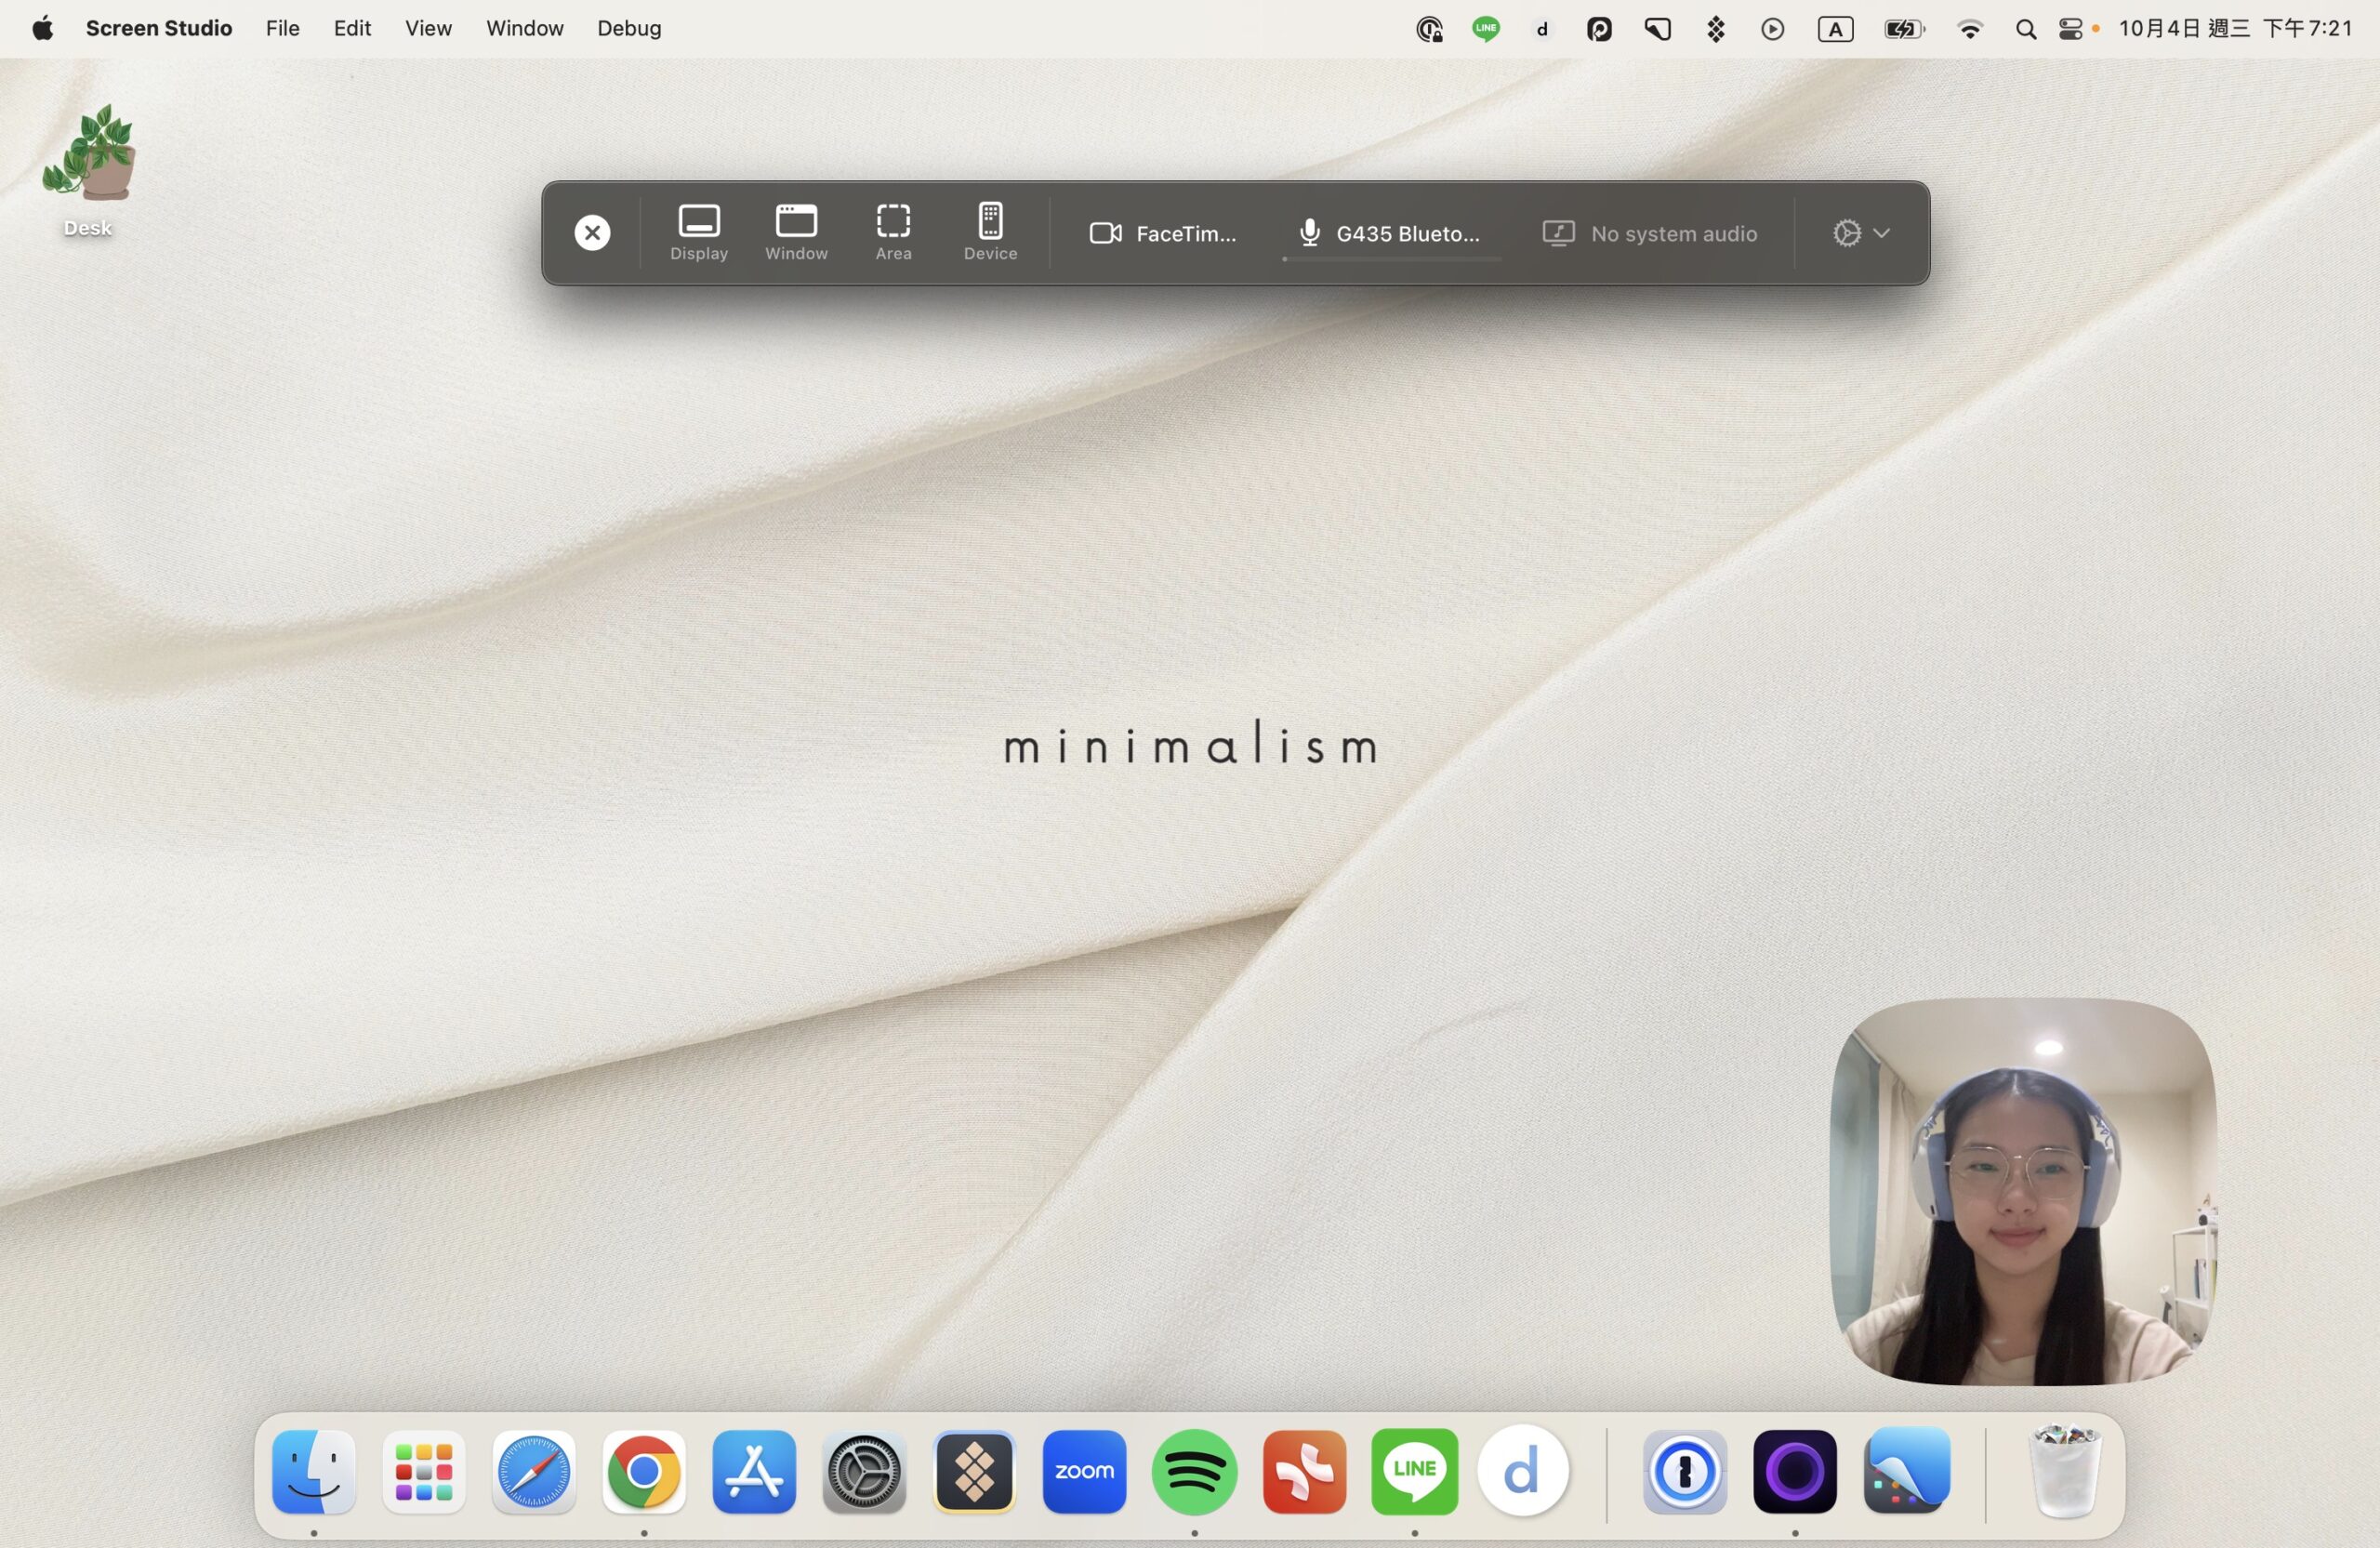Open the File menu

pyautogui.click(x=282, y=28)
